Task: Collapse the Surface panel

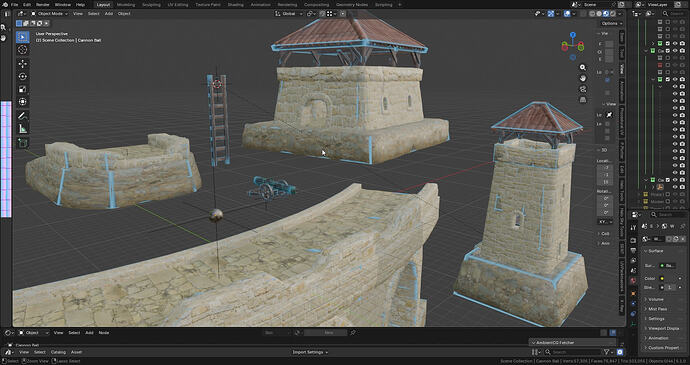Action: coord(656,251)
